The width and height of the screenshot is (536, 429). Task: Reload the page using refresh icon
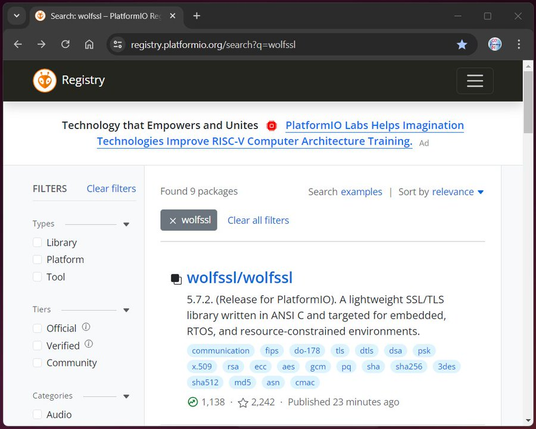point(65,44)
